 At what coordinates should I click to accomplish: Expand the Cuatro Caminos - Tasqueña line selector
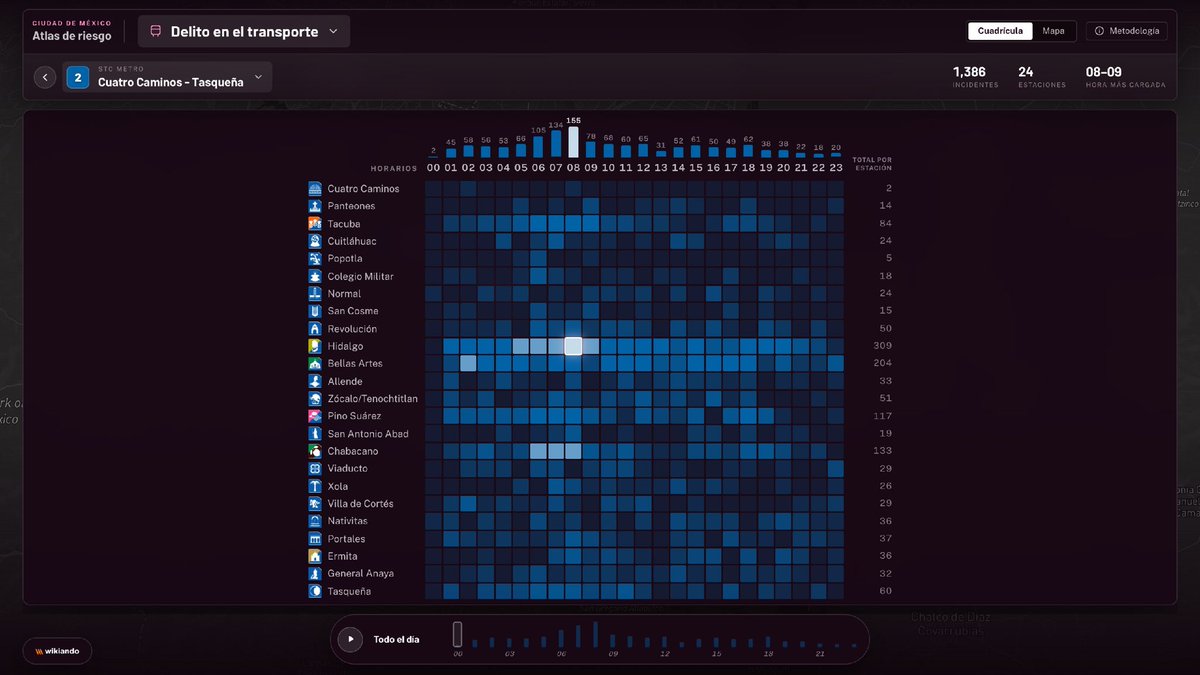click(168, 77)
